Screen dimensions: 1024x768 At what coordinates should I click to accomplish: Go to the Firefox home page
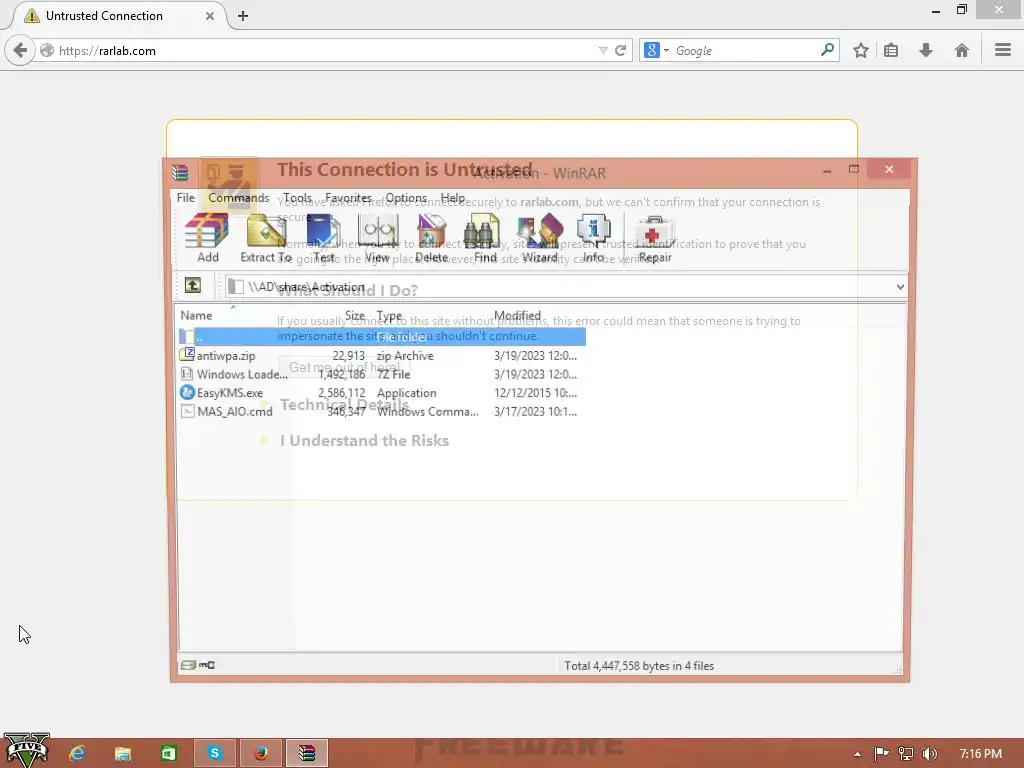[x=961, y=50]
